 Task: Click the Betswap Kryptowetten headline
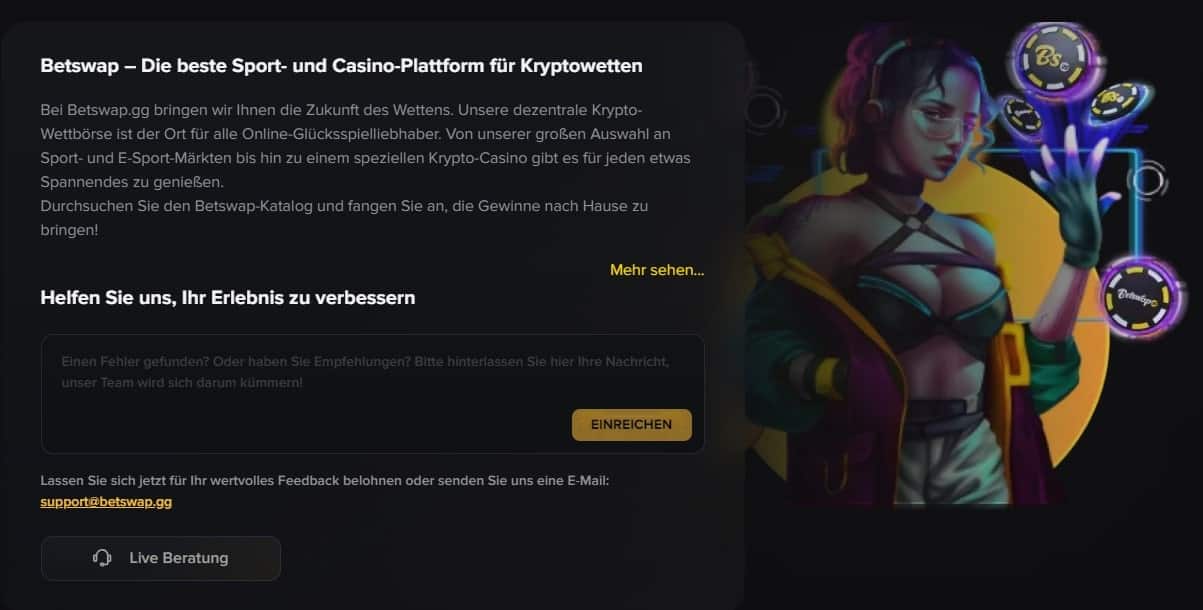tap(342, 66)
